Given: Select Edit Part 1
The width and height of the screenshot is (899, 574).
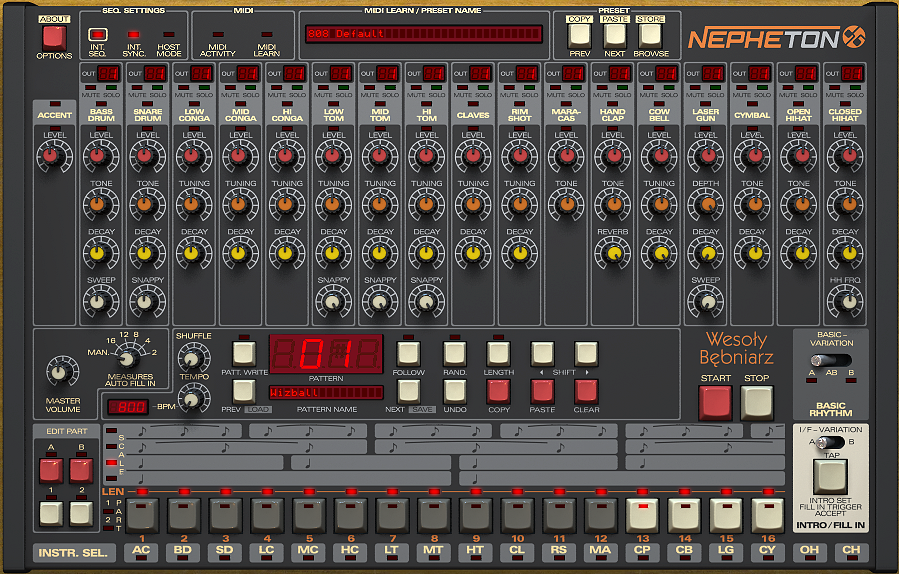Looking at the screenshot, I should pyautogui.click(x=51, y=514).
